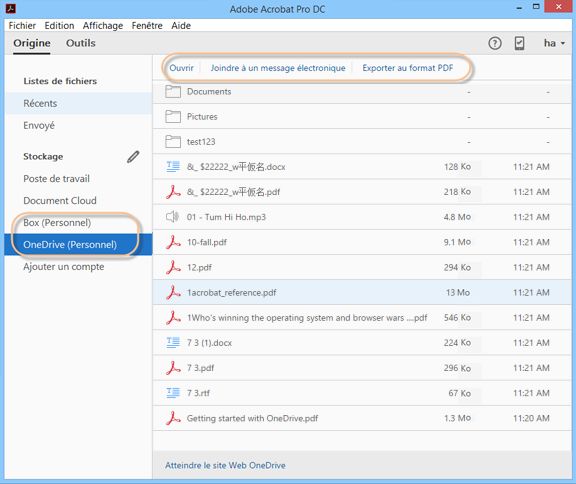Viewport: 576px width, 484px height.
Task: Click the pencil edit icon beside Stockage
Action: pyautogui.click(x=133, y=157)
